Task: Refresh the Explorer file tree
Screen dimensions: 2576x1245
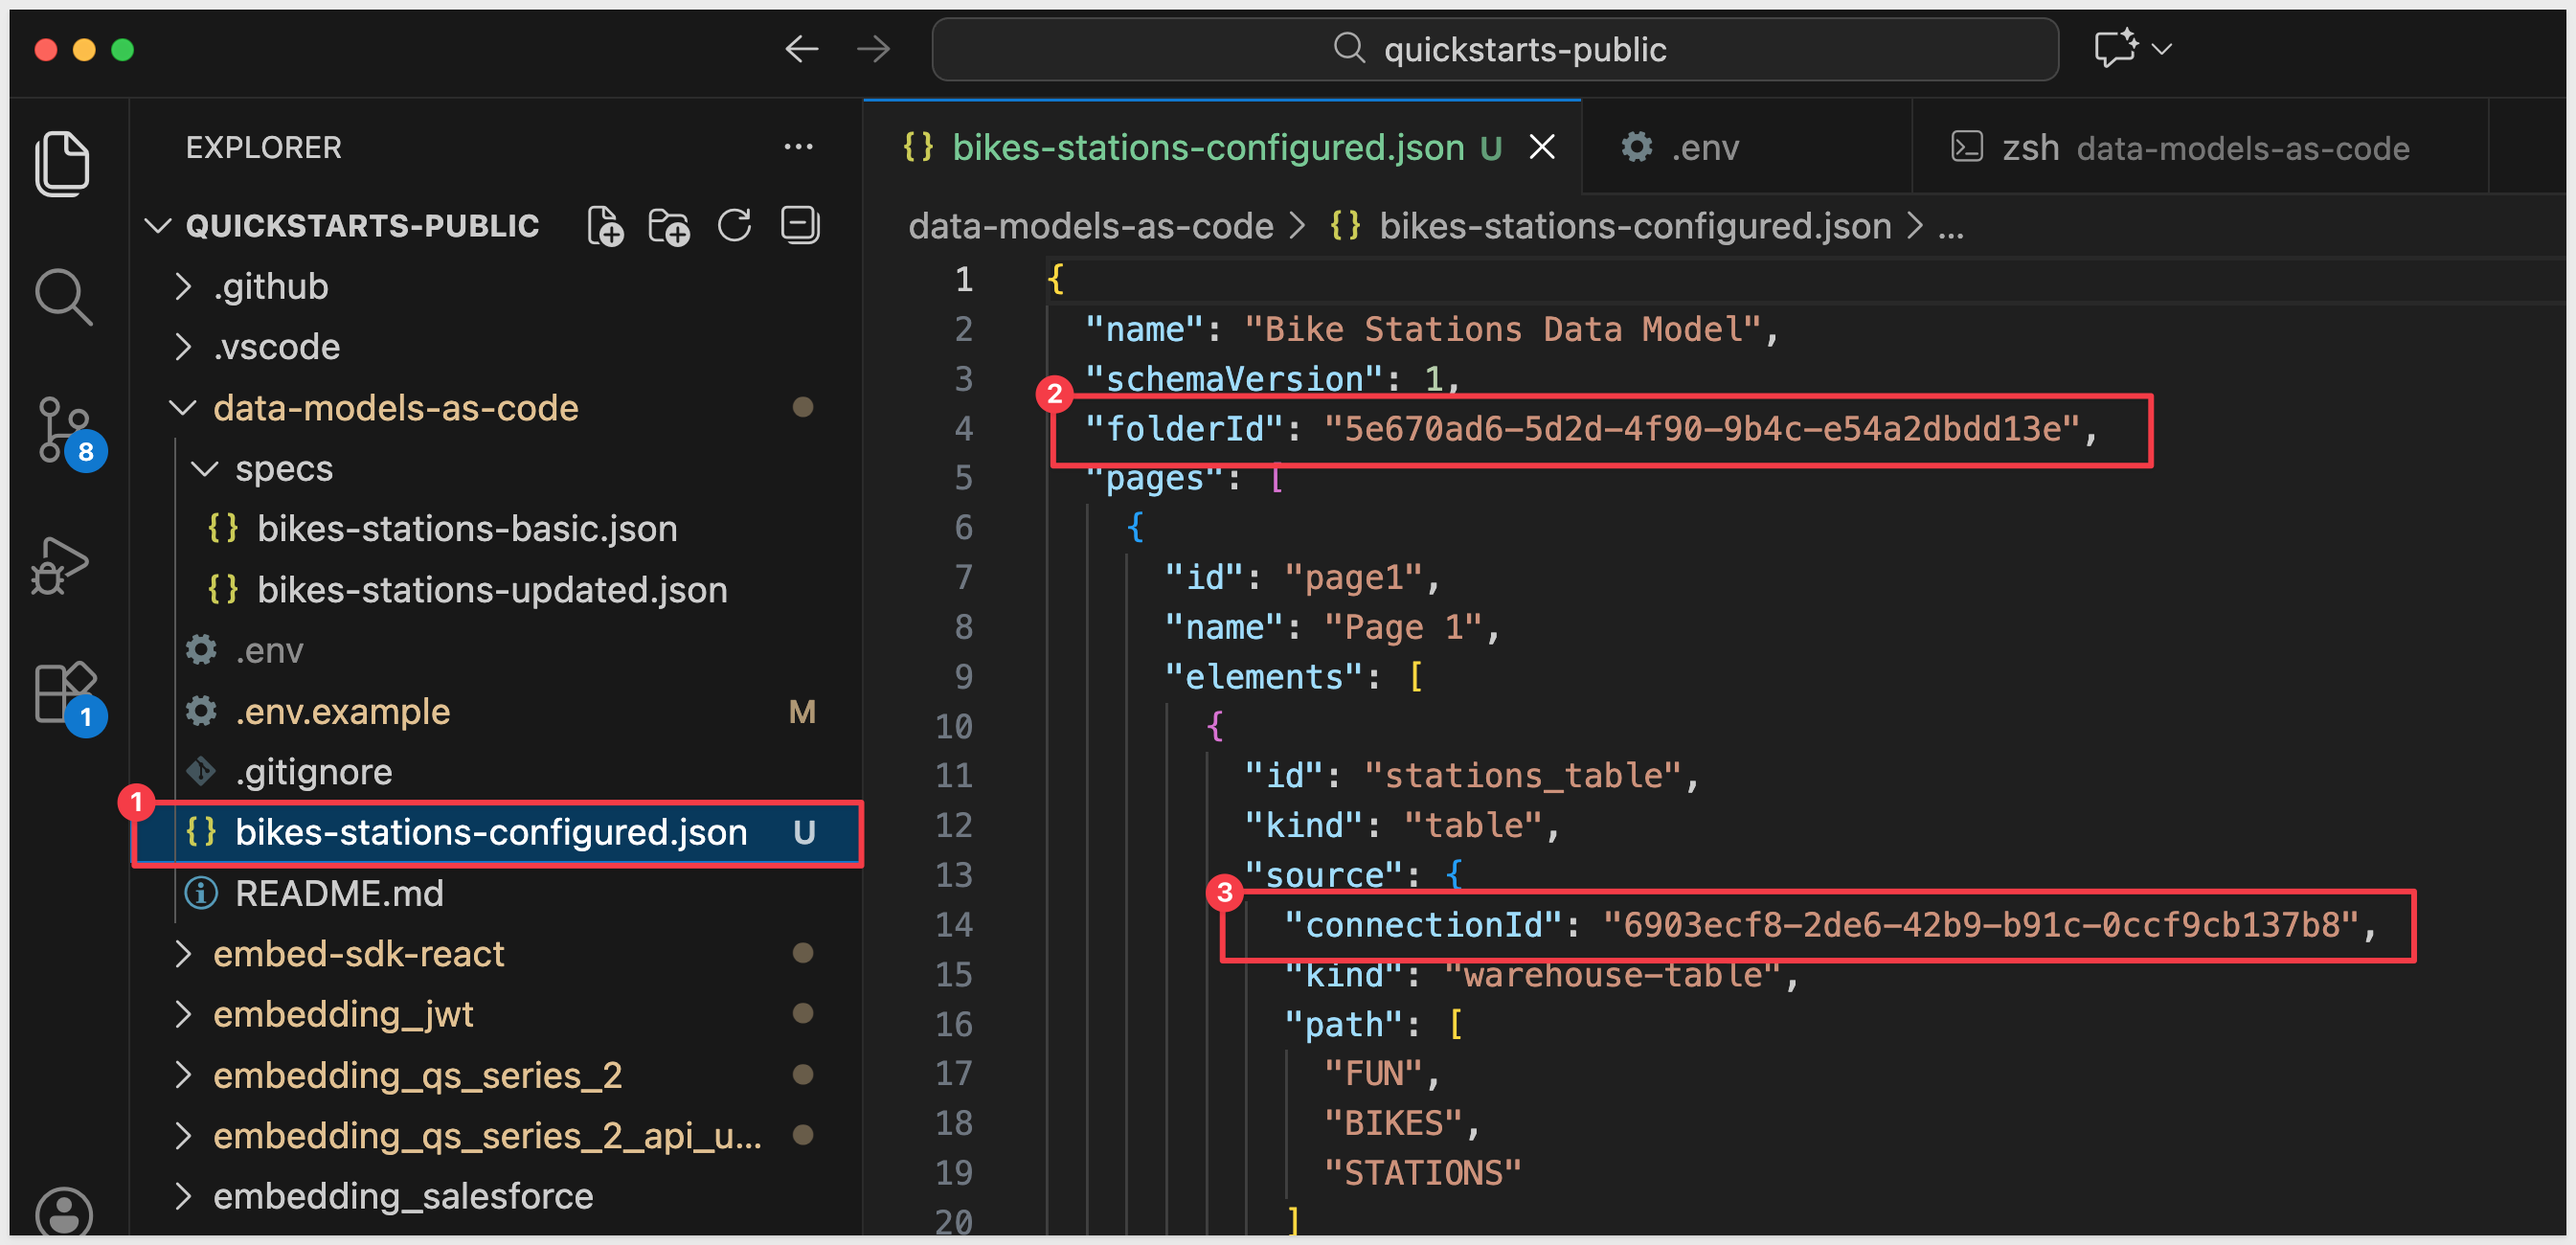Action: click(734, 226)
